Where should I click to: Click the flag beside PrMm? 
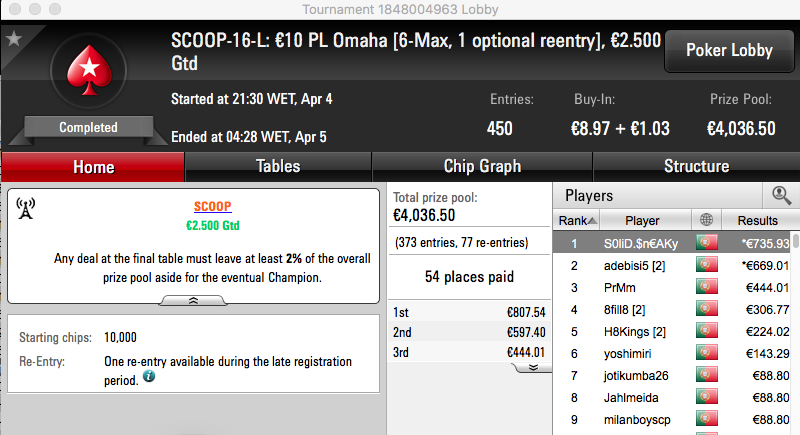pyautogui.click(x=707, y=287)
